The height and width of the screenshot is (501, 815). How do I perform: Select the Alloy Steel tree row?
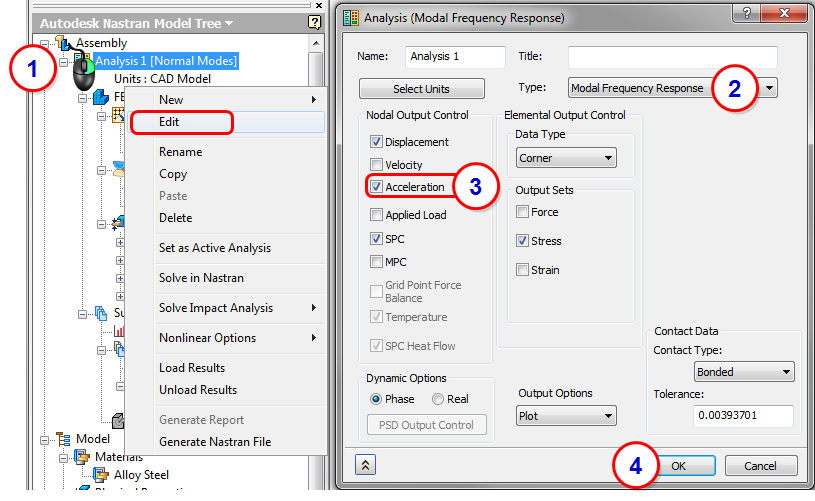click(141, 474)
